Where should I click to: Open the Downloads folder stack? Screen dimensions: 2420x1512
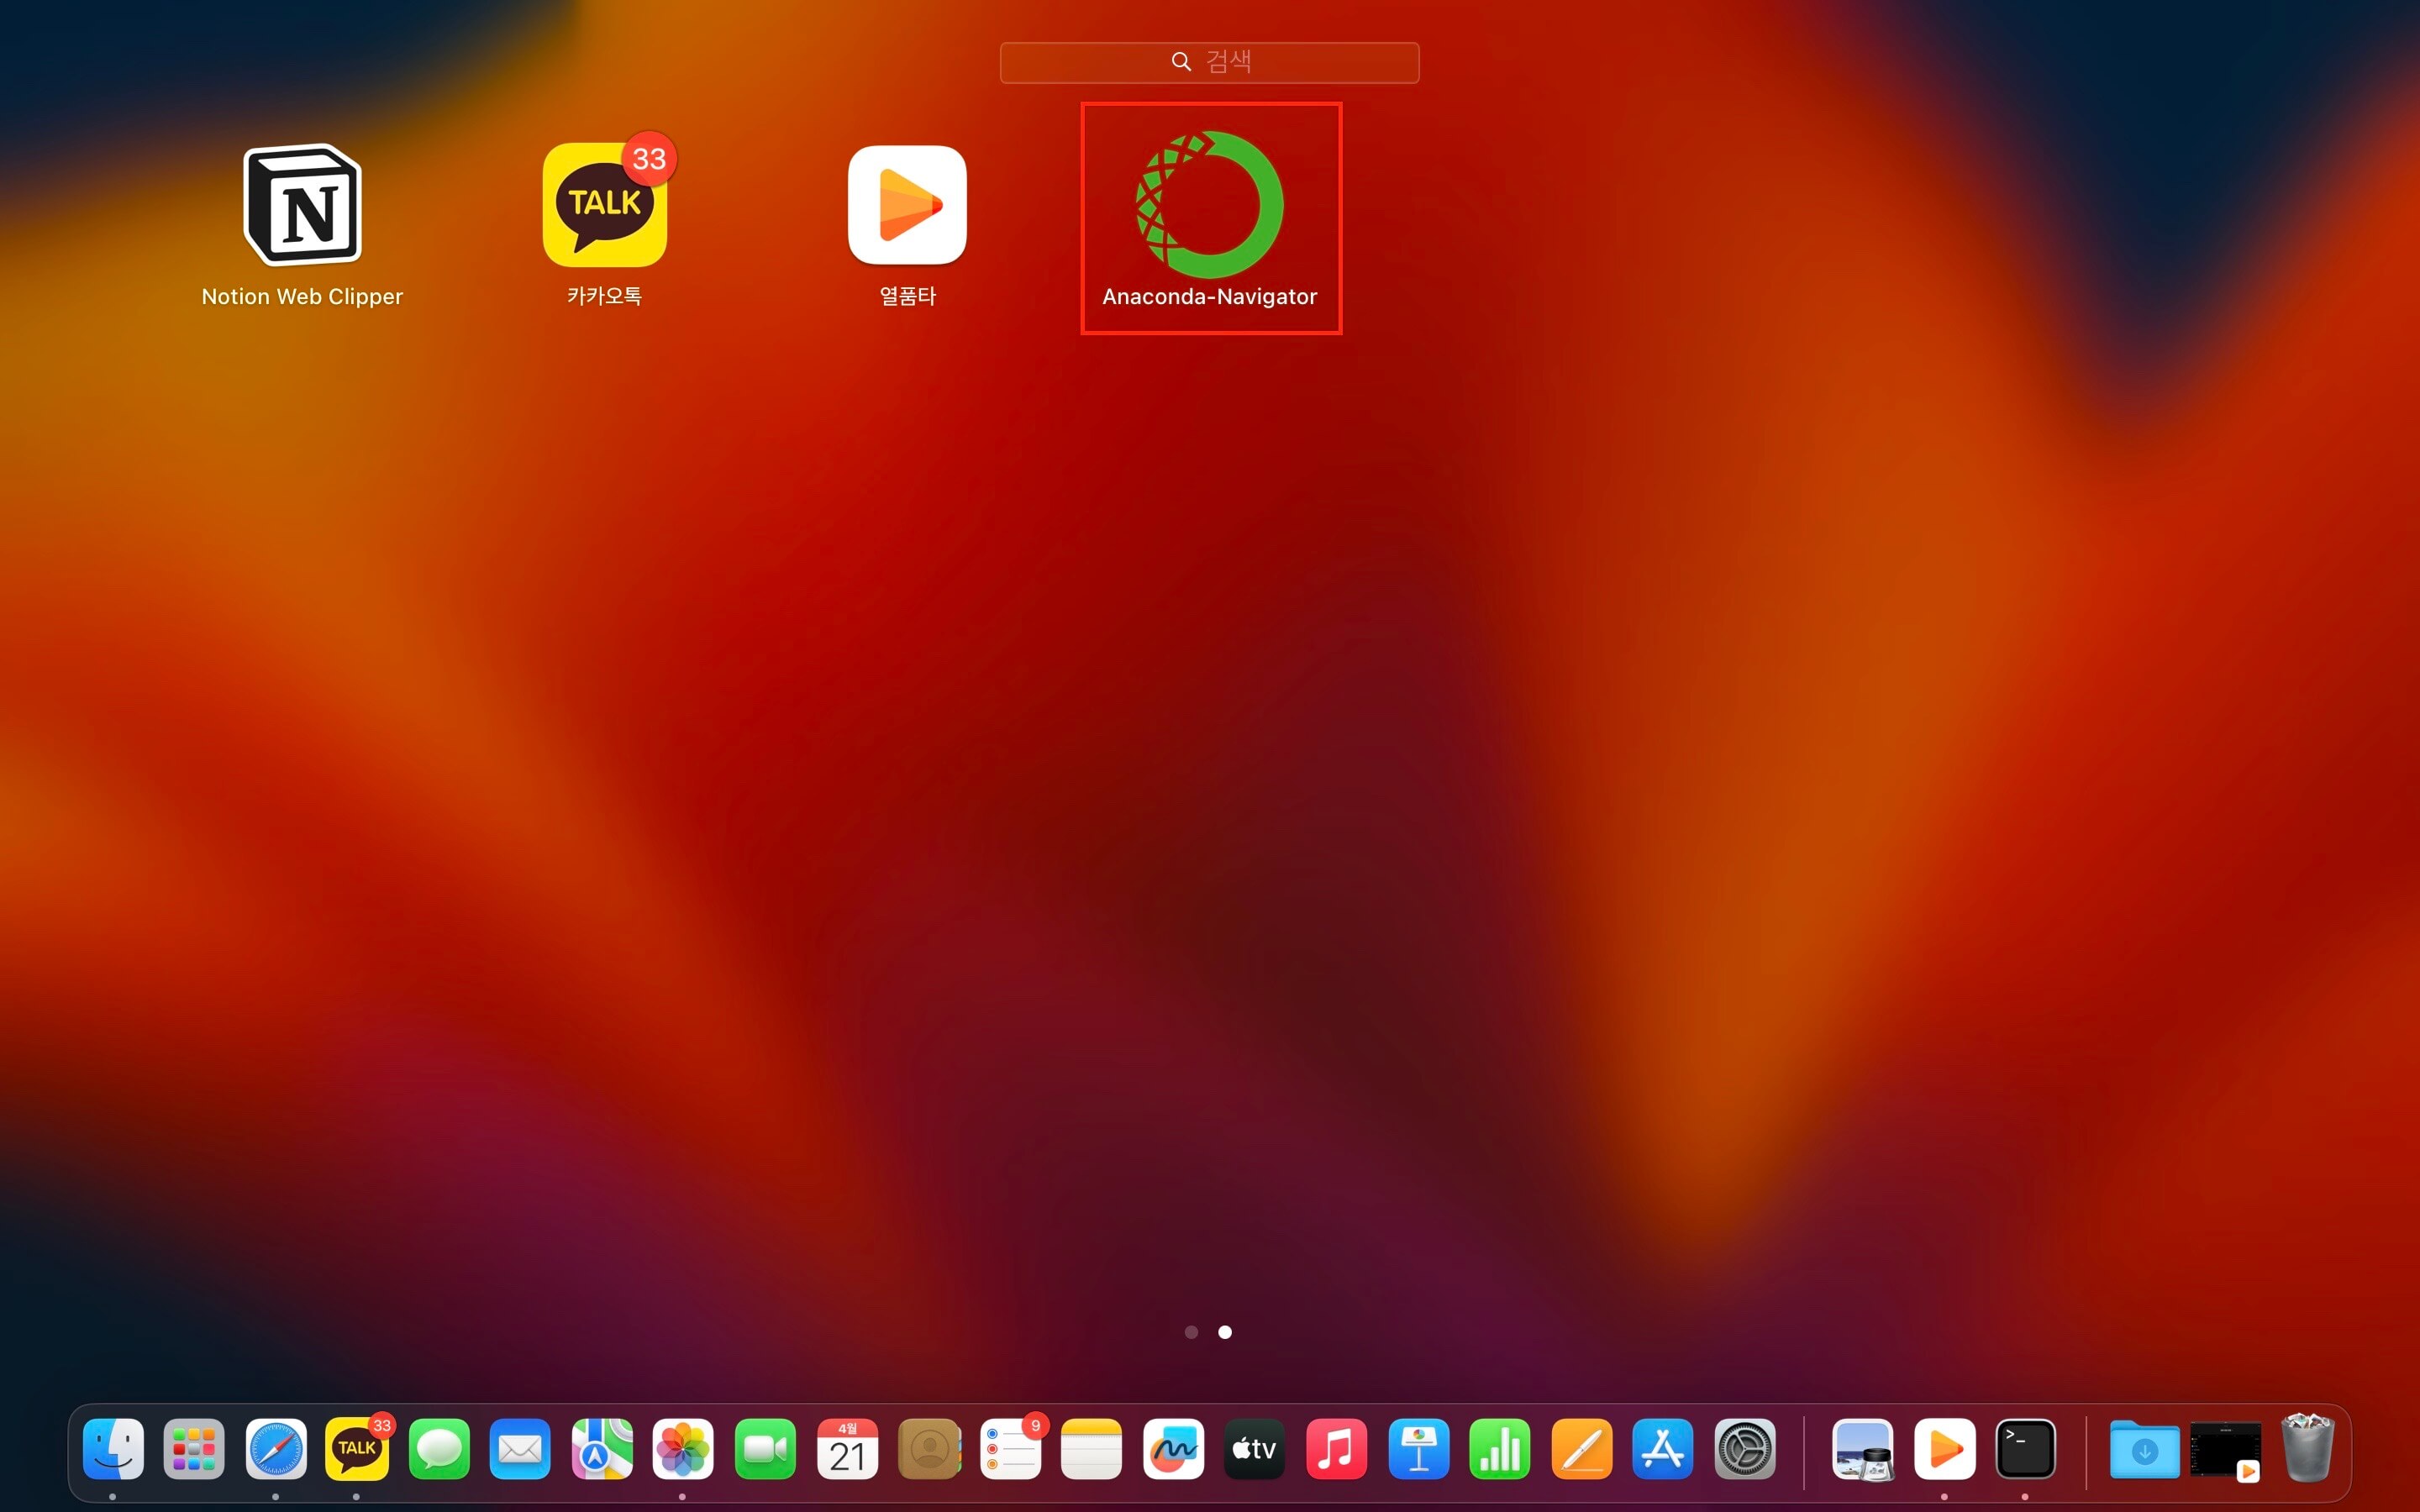2144,1448
